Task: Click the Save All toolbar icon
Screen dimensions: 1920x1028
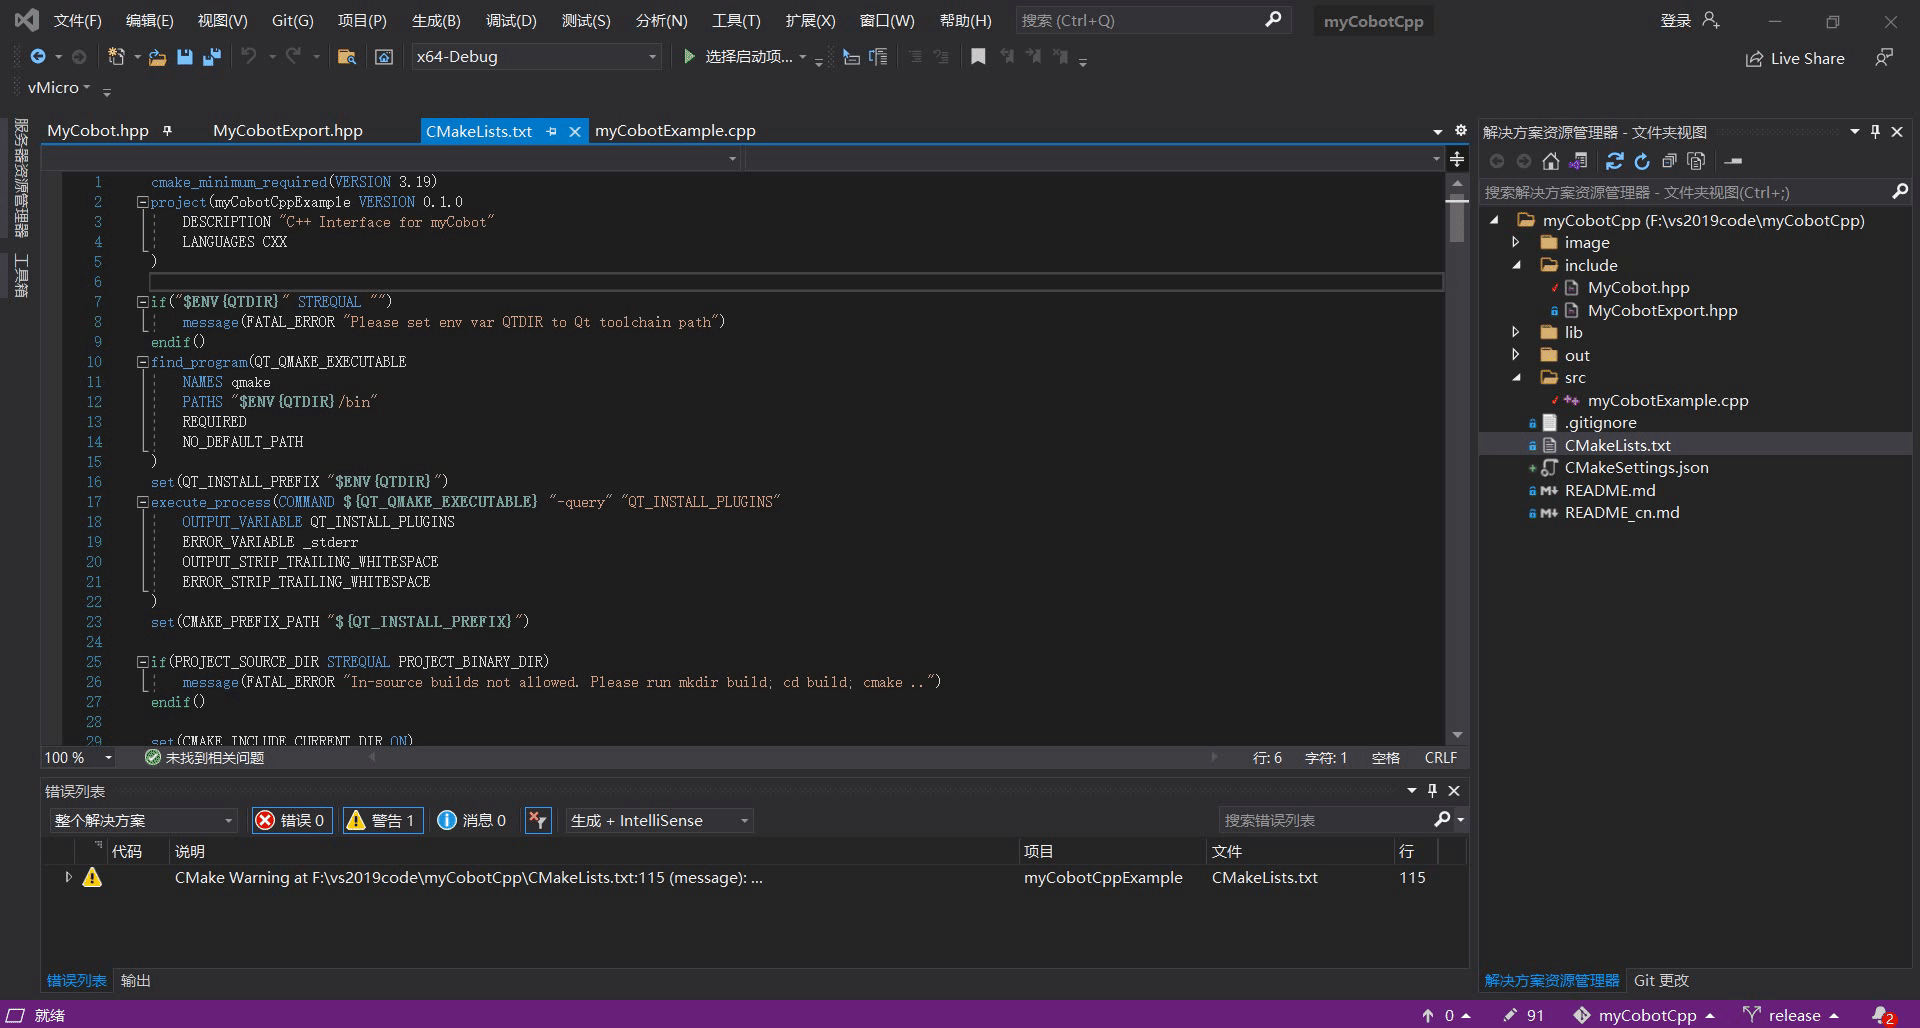Action: 211,57
